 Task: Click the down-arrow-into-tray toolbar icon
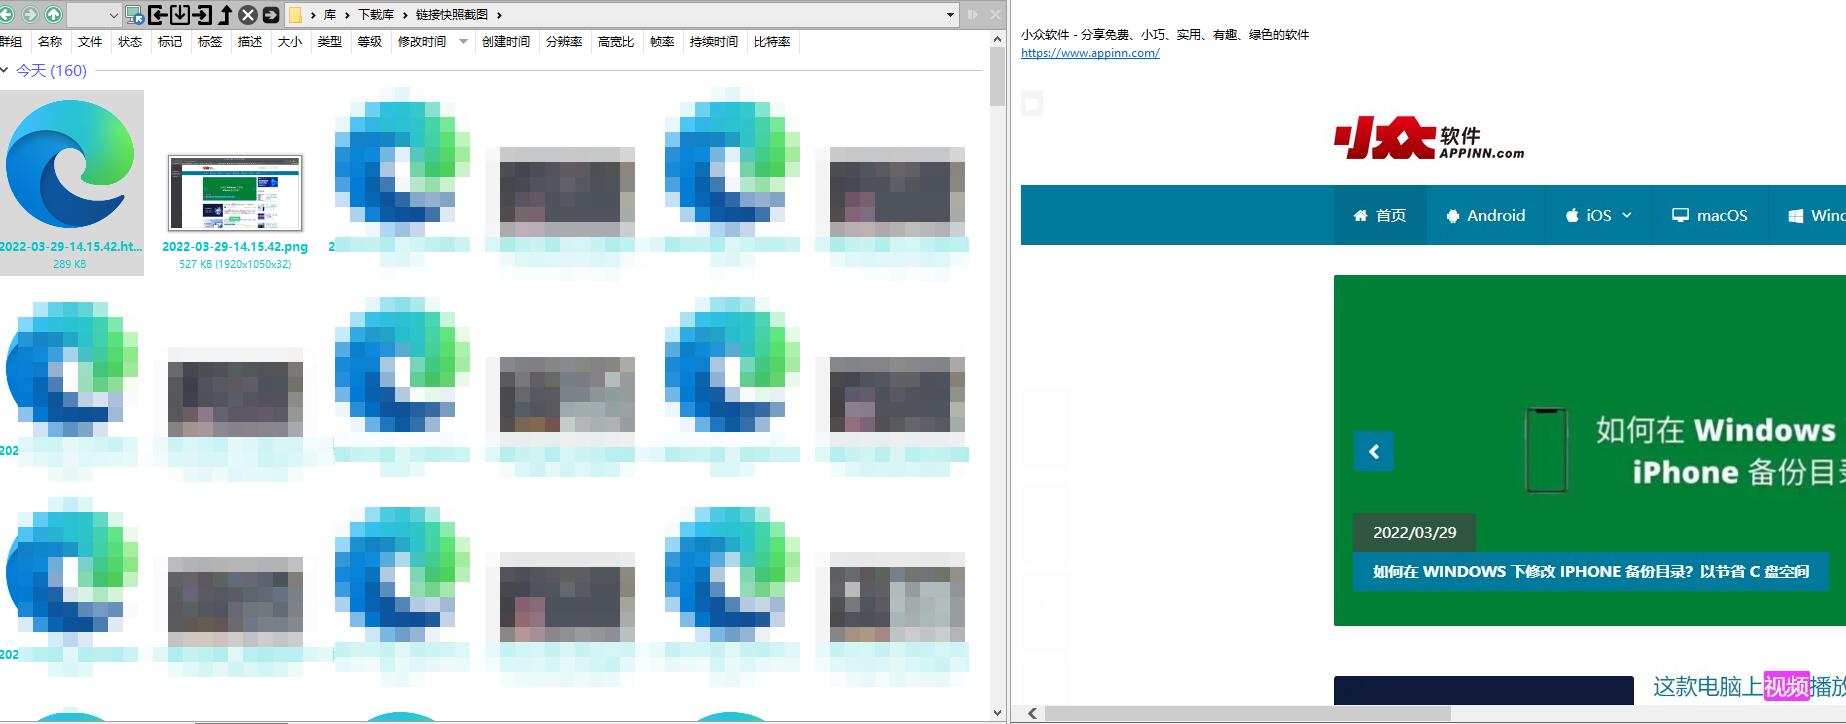(180, 14)
